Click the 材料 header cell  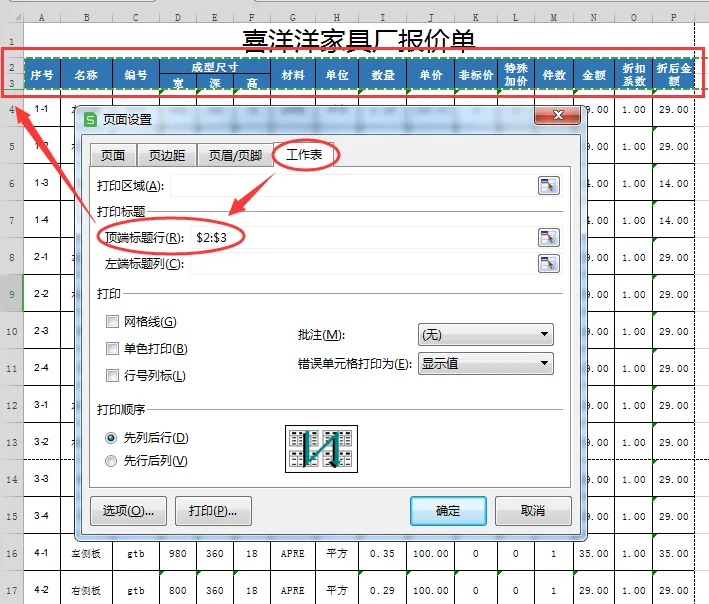click(x=293, y=74)
